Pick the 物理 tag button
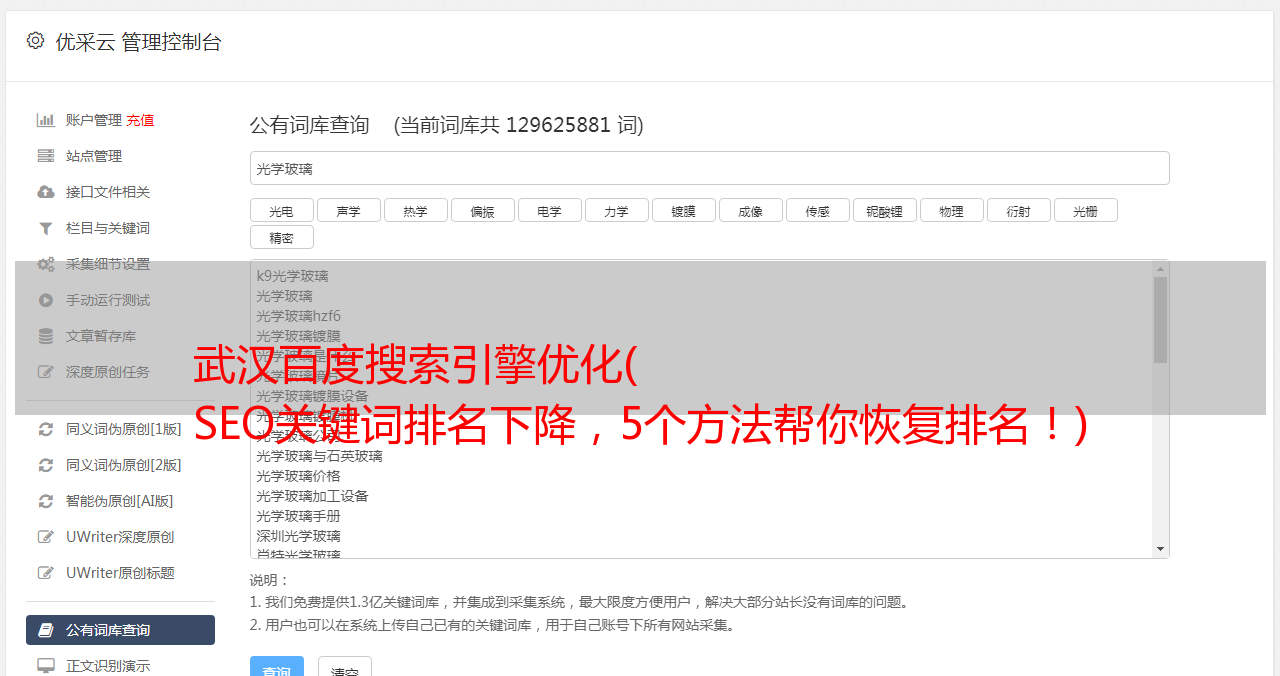This screenshot has width=1280, height=676. tap(951, 210)
